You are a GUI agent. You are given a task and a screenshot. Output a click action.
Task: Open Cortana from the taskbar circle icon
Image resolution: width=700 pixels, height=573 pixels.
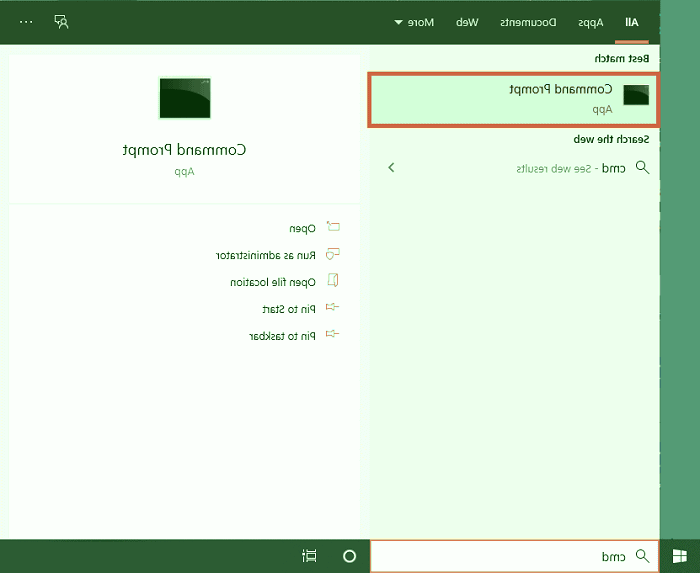(350, 556)
